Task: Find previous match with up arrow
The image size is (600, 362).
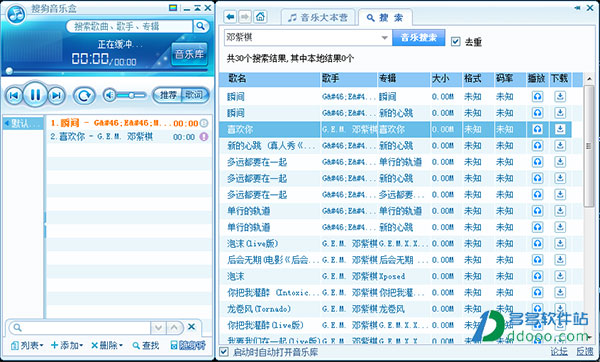Action: coord(174,328)
